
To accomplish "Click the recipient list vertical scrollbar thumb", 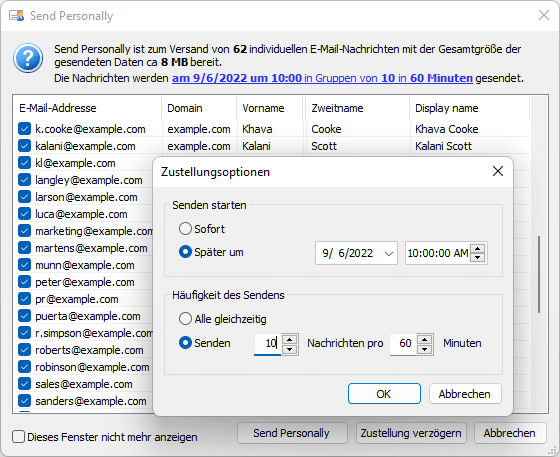I will [539, 274].
